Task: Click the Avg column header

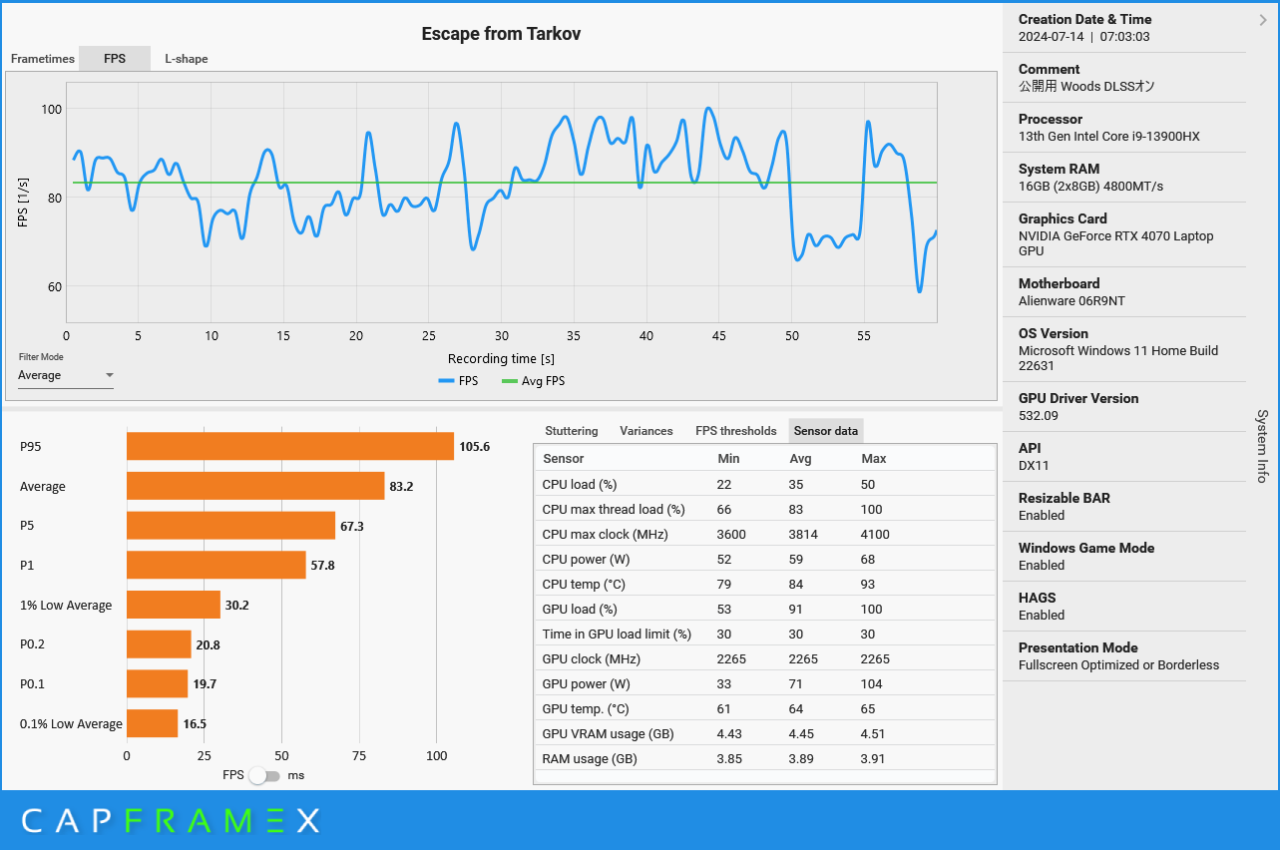Action: pyautogui.click(x=800, y=458)
